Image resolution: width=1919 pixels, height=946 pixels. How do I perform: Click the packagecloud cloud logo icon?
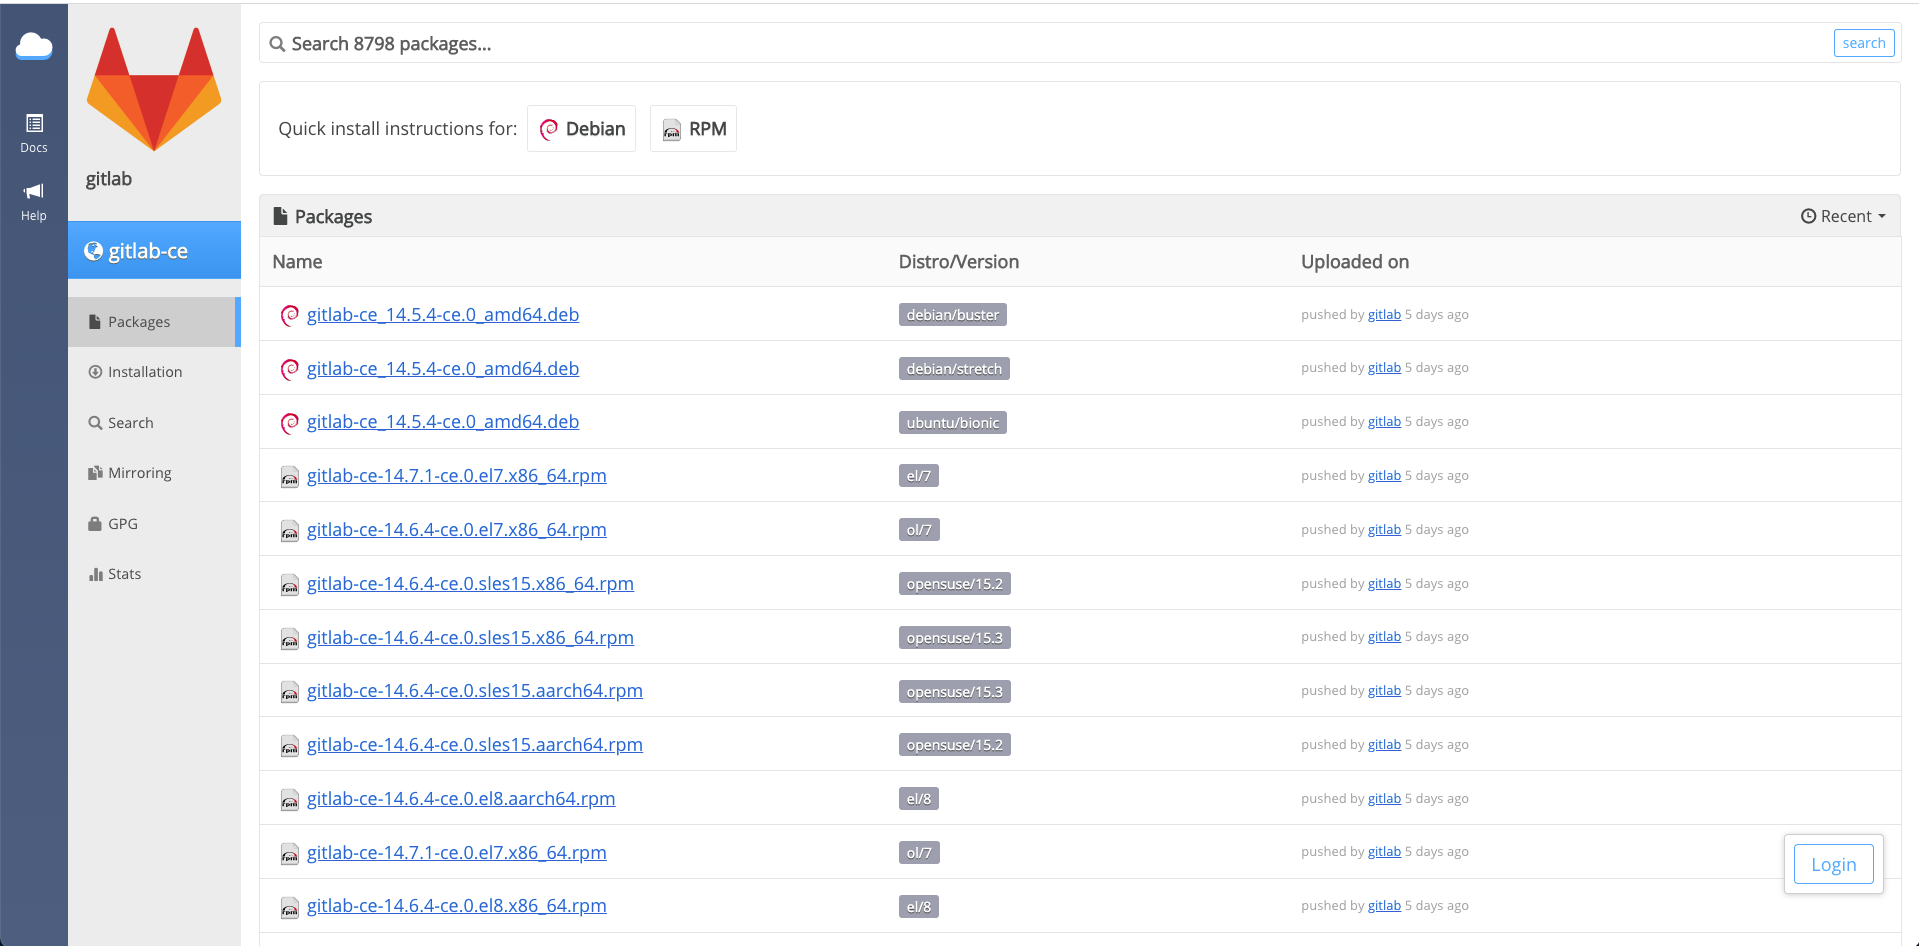pos(34,46)
